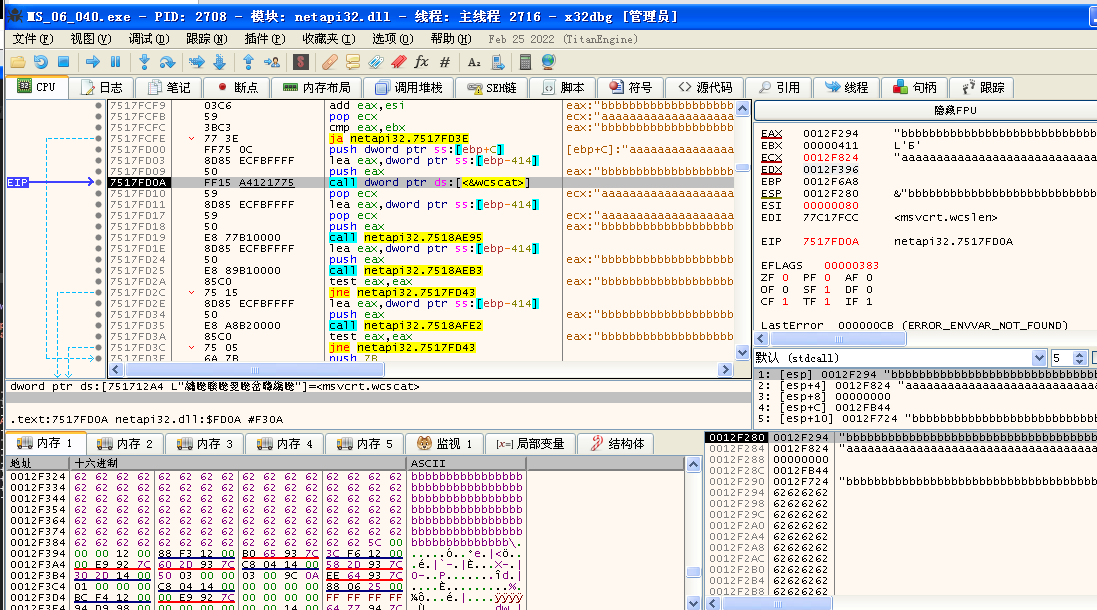Run the program with the arrow icon
The height and width of the screenshot is (610, 1097).
tap(93, 62)
